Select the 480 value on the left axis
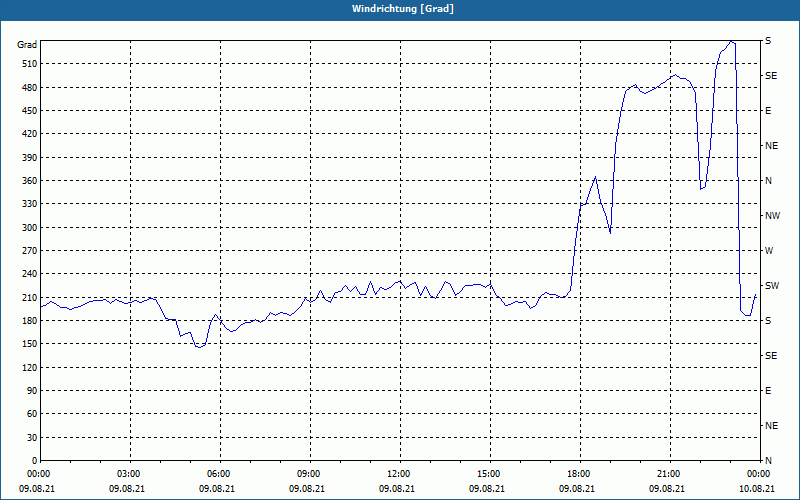Image resolution: width=800 pixels, height=500 pixels. [x=30, y=87]
